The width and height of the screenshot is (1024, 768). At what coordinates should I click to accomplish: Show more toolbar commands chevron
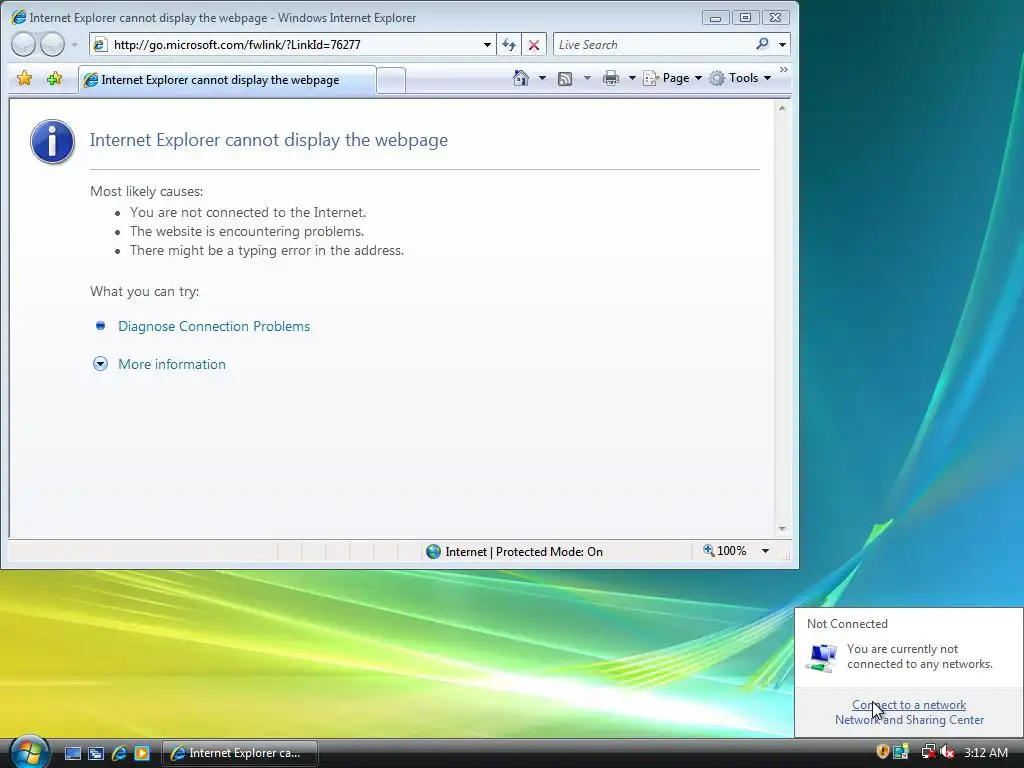(x=784, y=69)
